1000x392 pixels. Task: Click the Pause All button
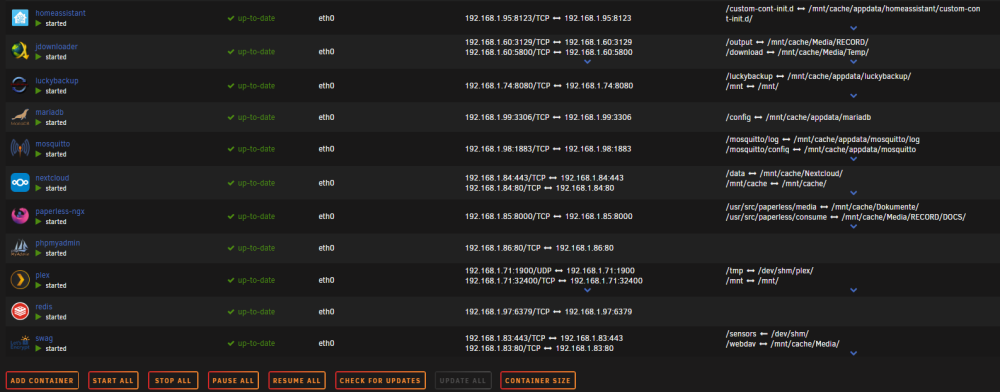(233, 381)
